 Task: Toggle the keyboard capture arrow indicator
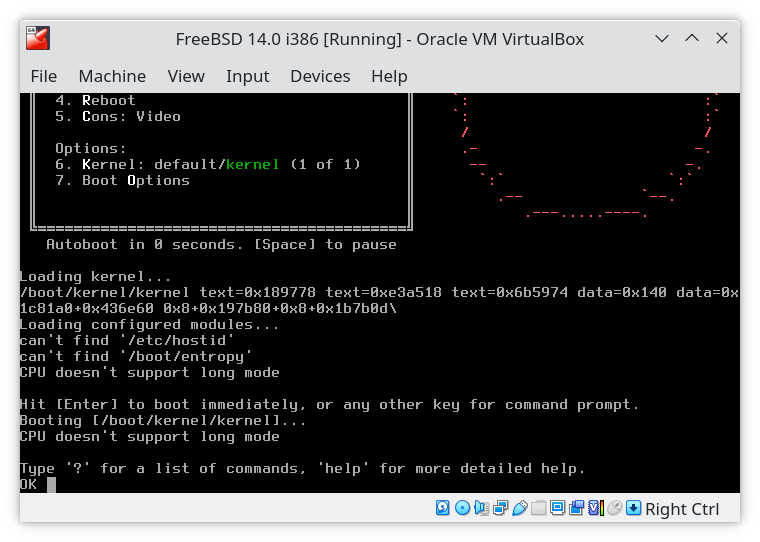point(633,508)
